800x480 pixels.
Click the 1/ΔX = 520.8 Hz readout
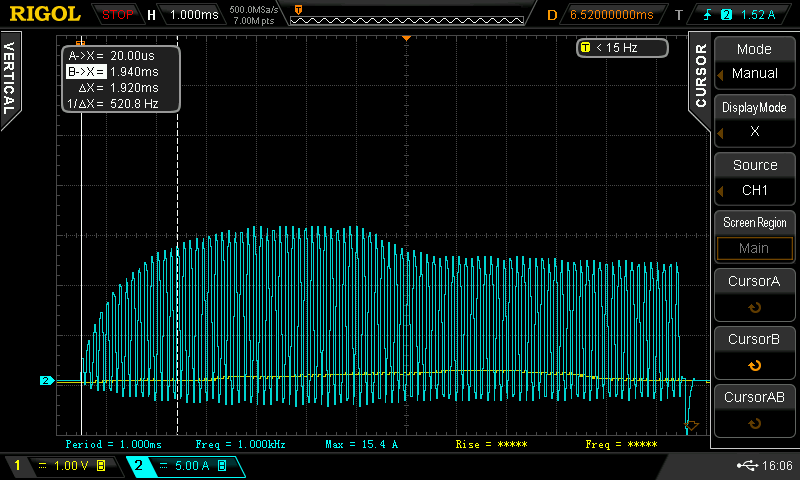click(x=113, y=104)
